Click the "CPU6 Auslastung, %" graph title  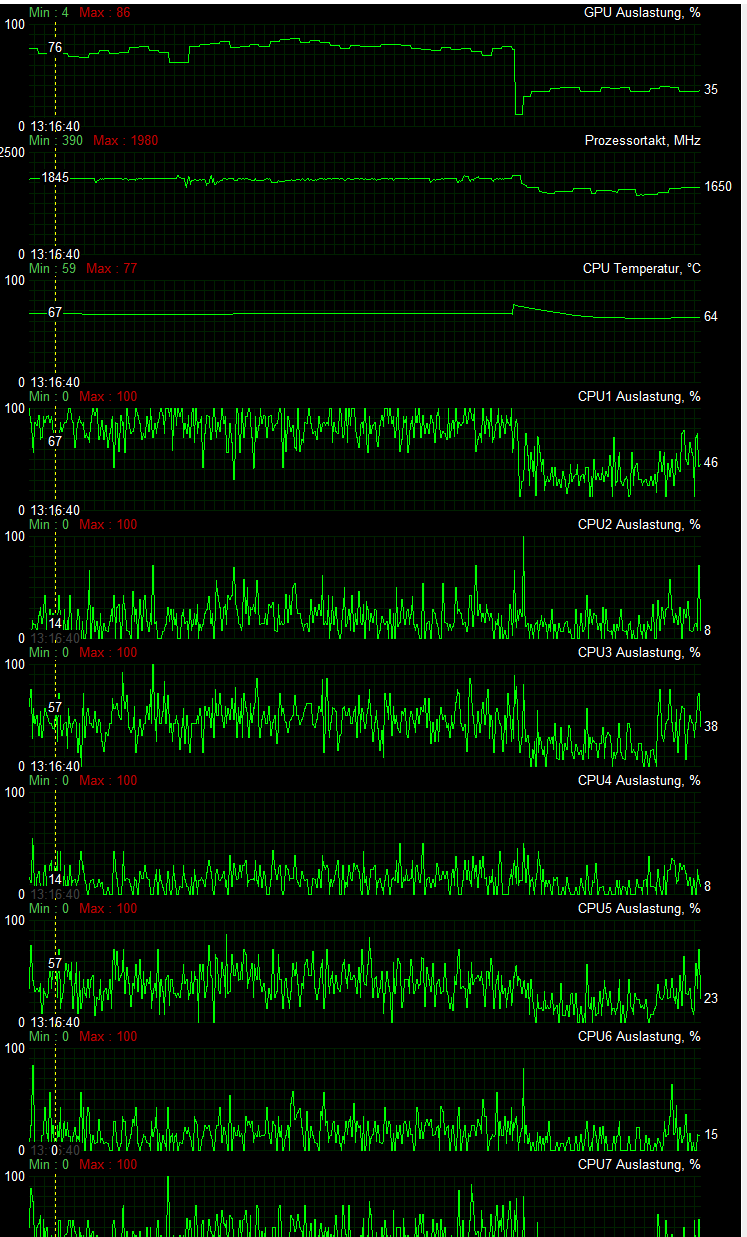pyautogui.click(x=639, y=1037)
